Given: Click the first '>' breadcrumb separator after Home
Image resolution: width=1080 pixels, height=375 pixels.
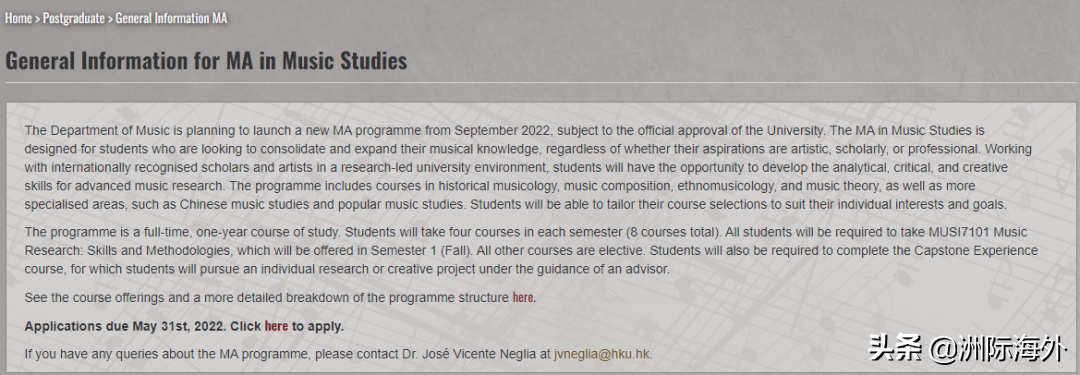Looking at the screenshot, I should click(x=37, y=19).
